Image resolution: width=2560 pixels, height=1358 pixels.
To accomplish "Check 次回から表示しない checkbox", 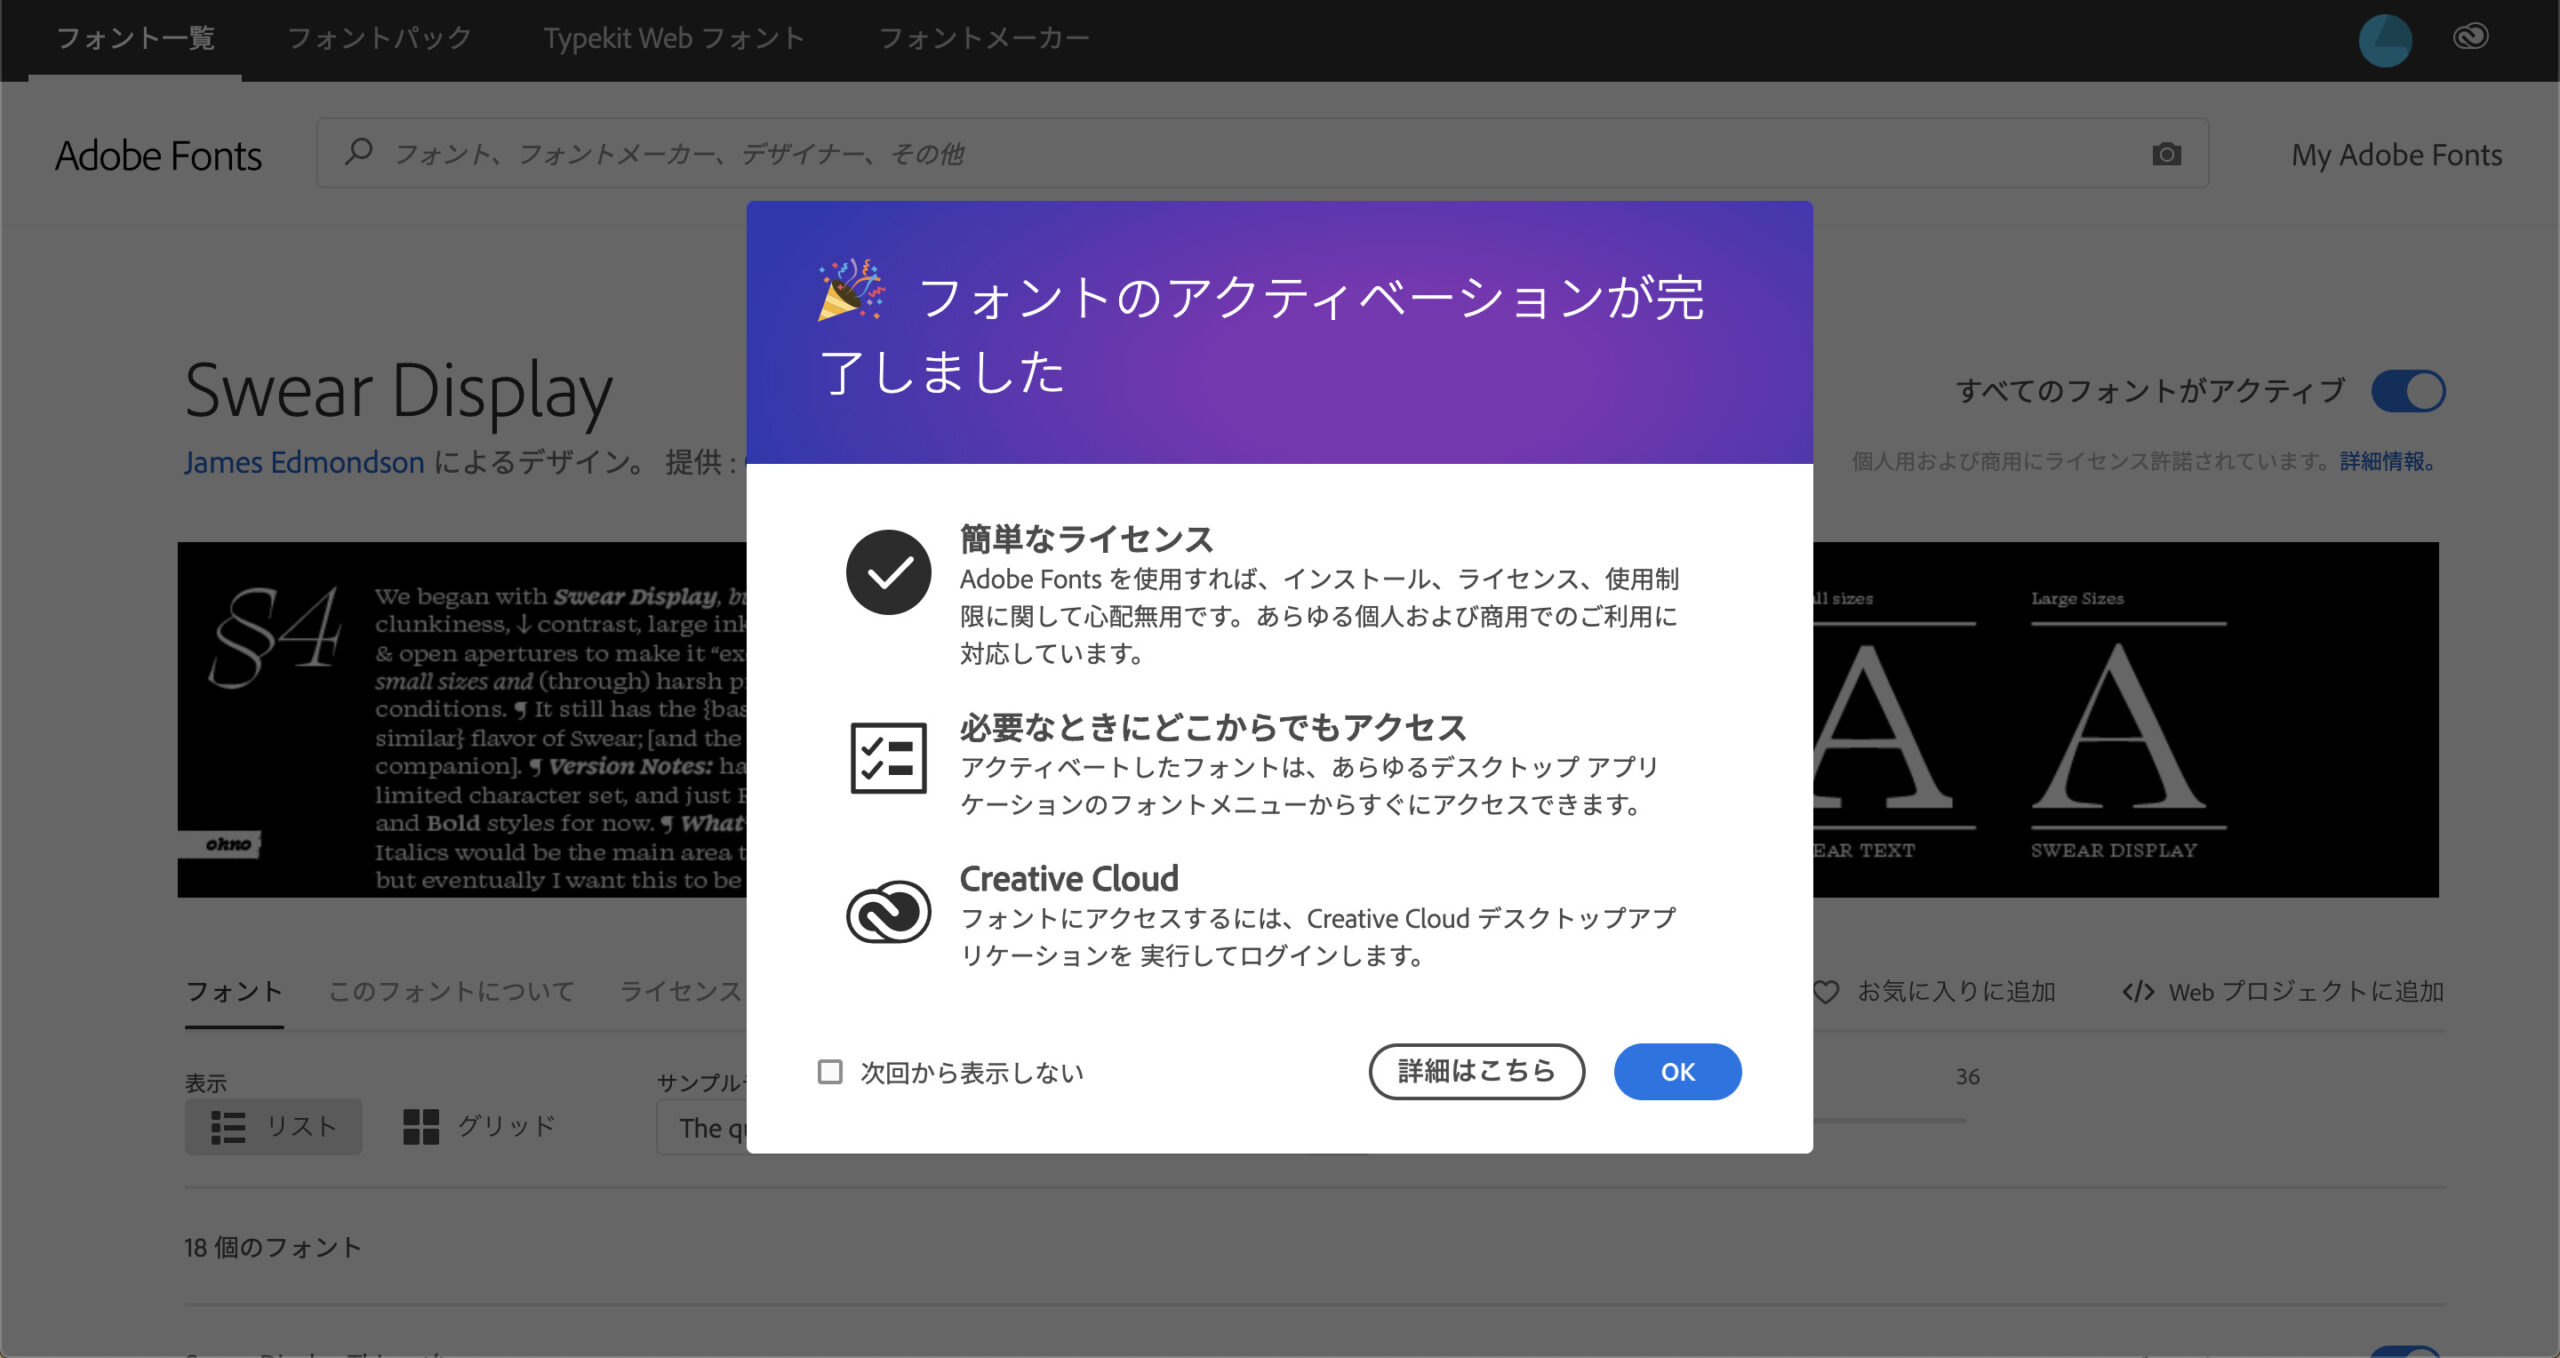I will coord(830,1072).
